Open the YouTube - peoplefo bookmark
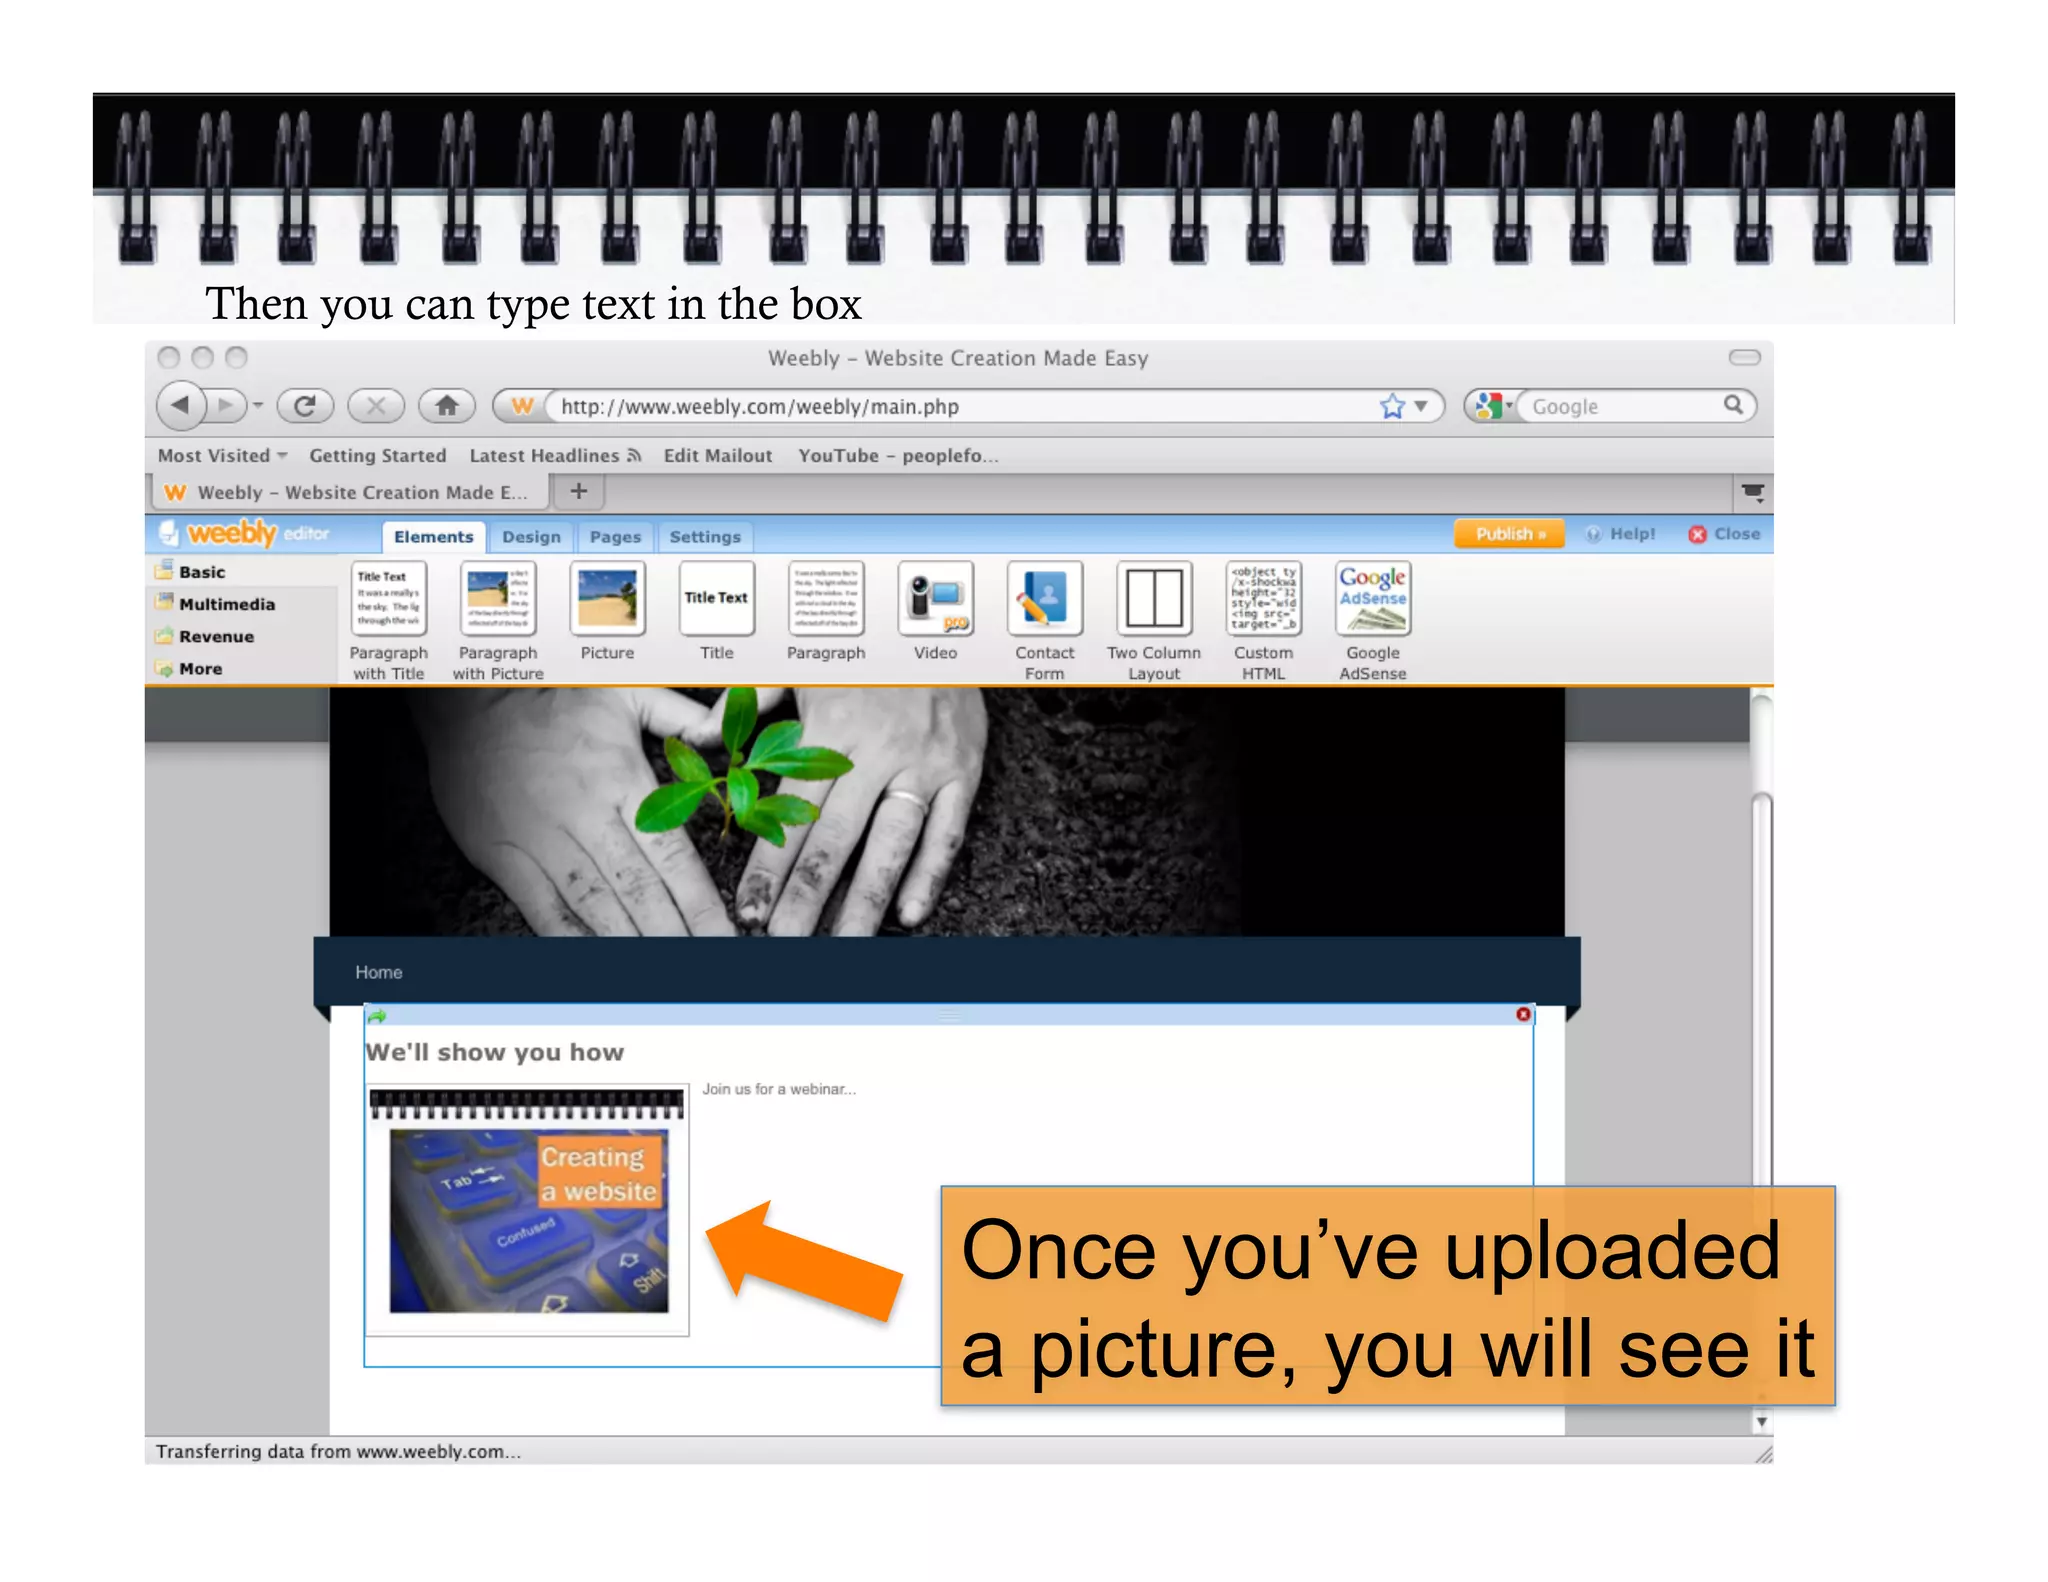2048x1582 pixels. coord(898,455)
